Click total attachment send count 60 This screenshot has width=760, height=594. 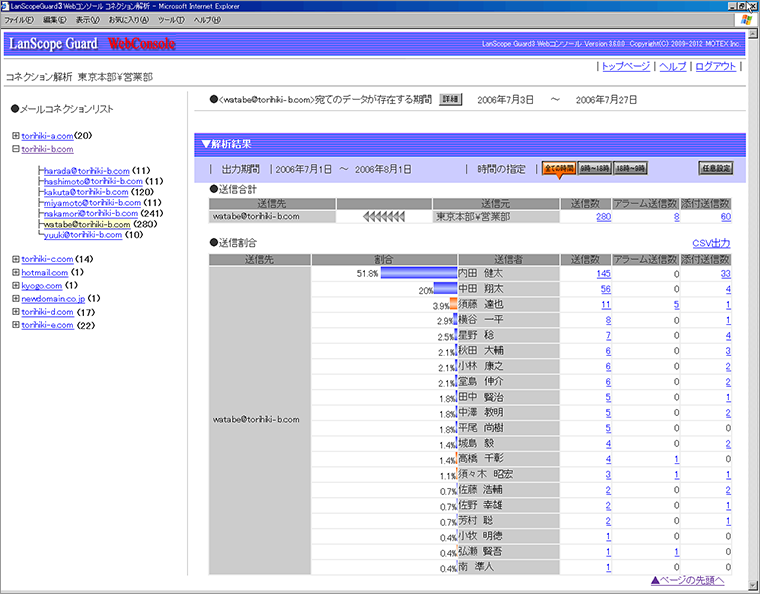point(726,217)
